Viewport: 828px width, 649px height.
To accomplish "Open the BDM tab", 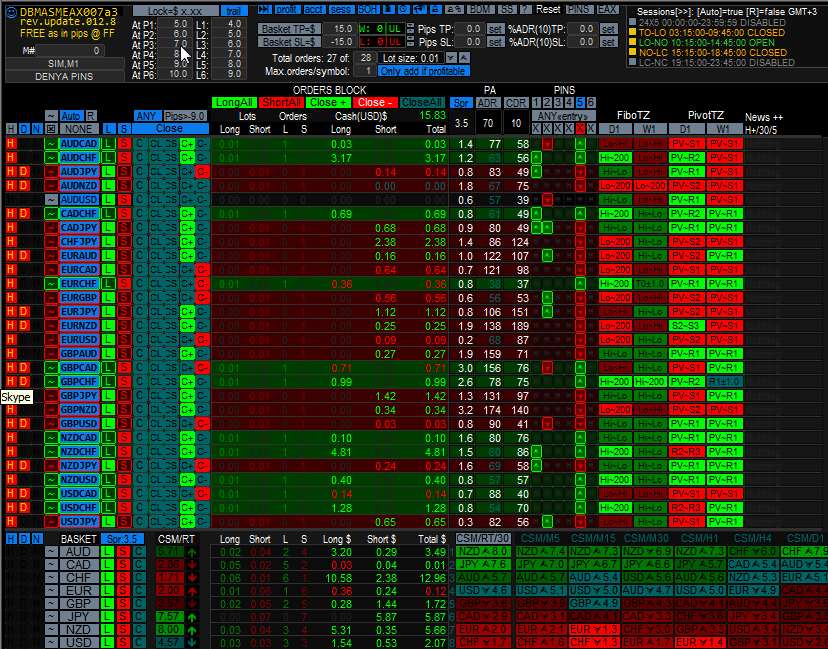I will coord(481,9).
